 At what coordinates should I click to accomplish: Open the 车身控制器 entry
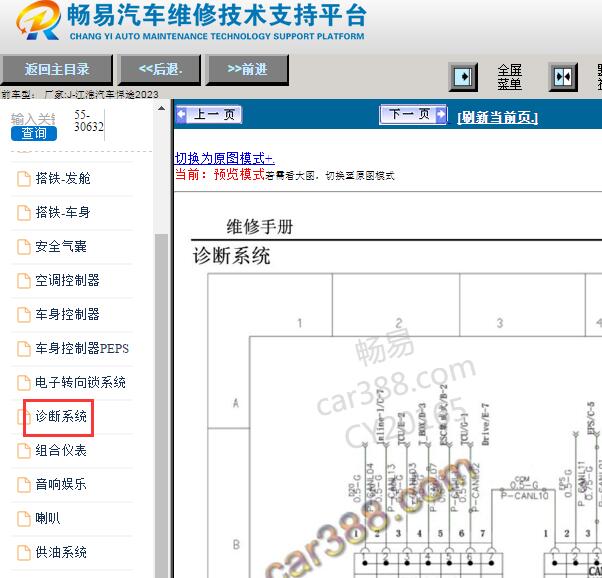(68, 314)
